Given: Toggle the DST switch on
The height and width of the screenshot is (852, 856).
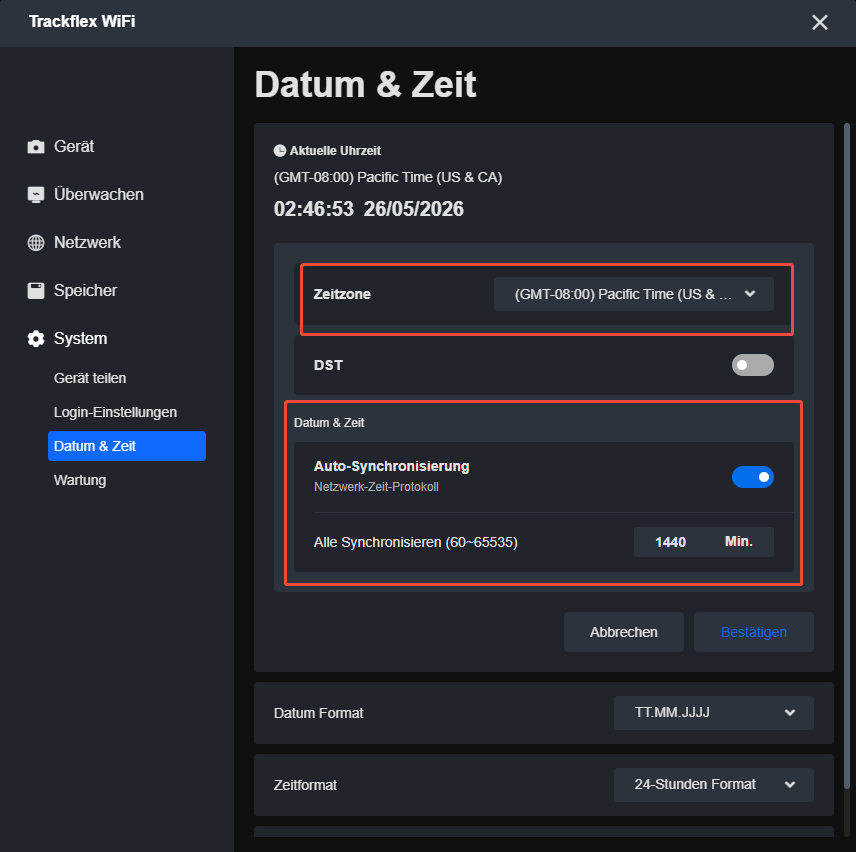Looking at the screenshot, I should [x=752, y=365].
